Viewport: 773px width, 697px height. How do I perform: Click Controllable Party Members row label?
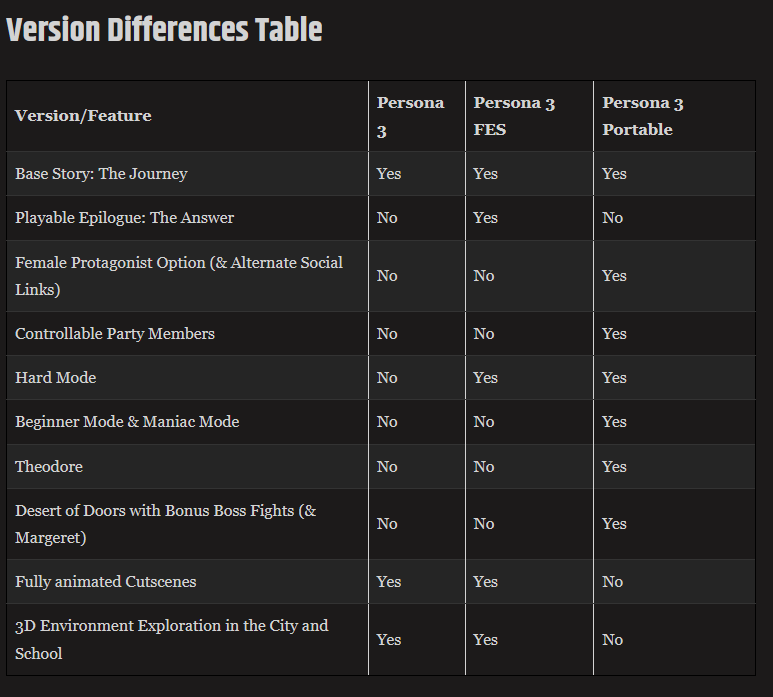pos(115,334)
